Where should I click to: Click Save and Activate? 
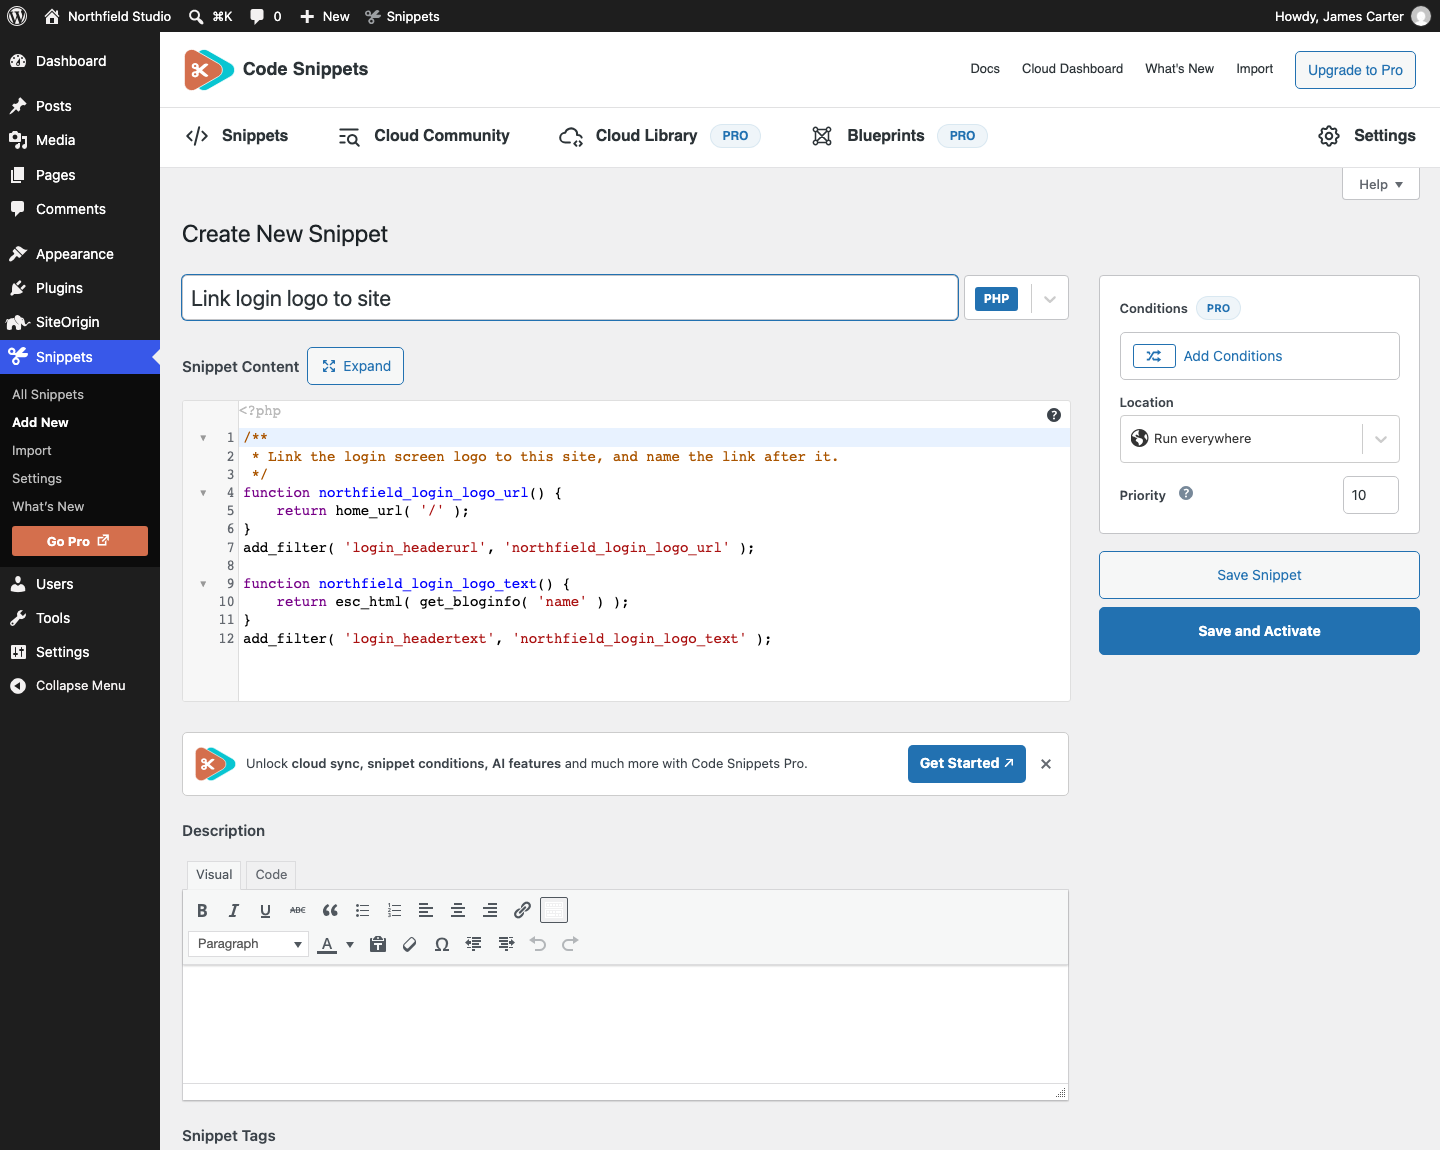(1259, 631)
